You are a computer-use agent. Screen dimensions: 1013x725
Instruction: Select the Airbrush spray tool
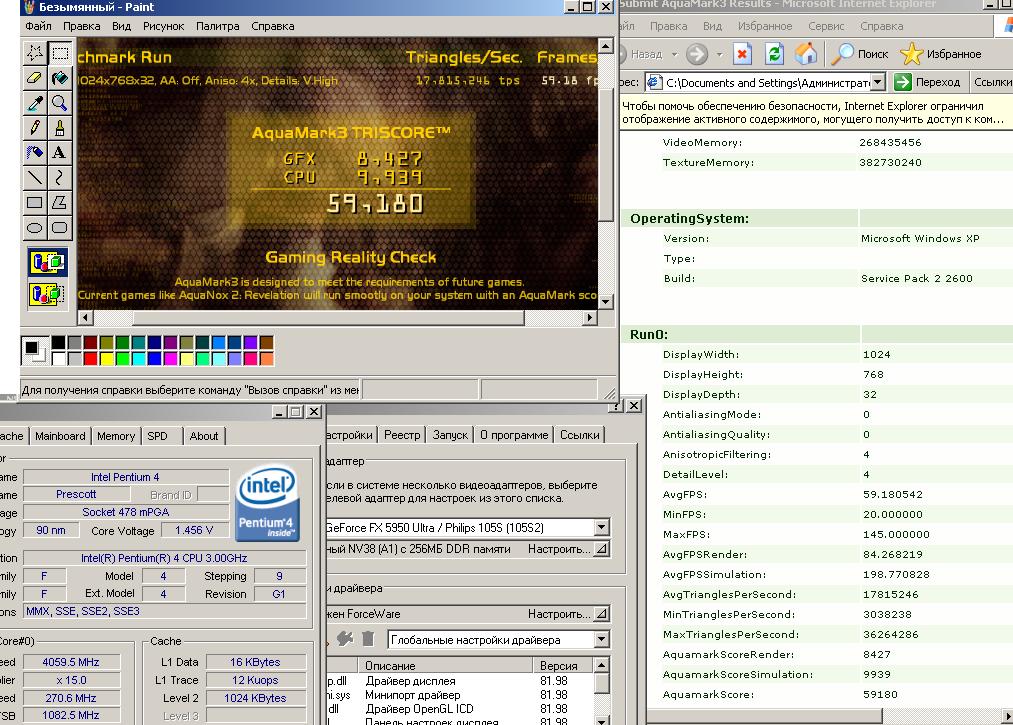pos(34,152)
